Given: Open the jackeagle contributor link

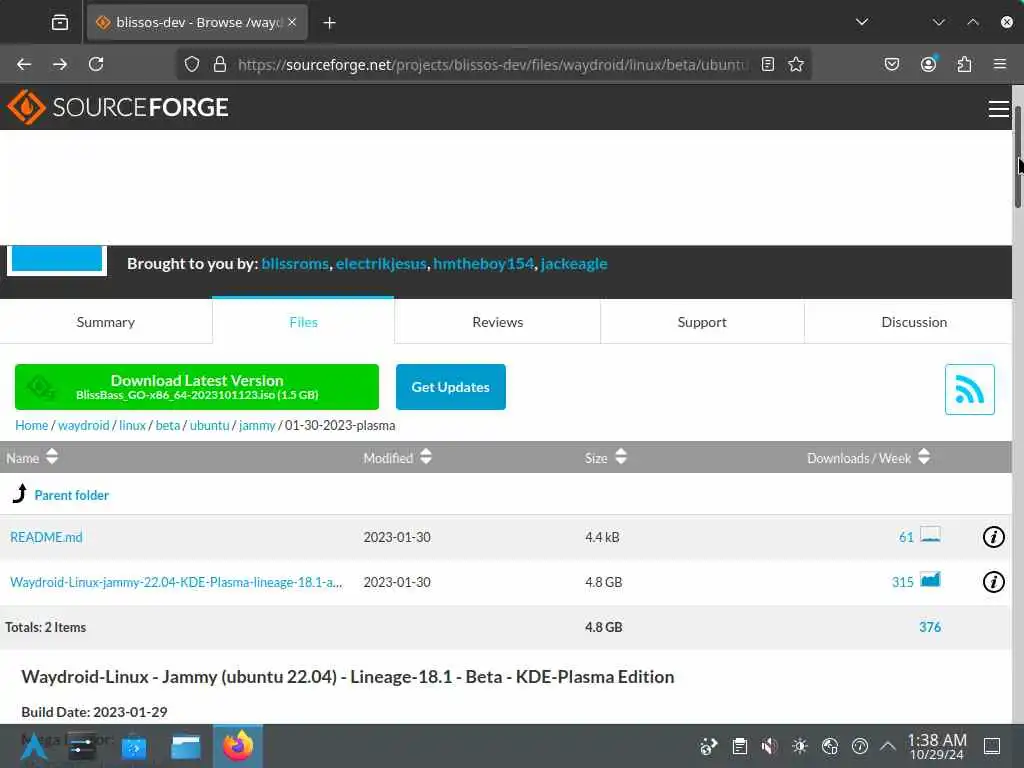Looking at the screenshot, I should 573,263.
